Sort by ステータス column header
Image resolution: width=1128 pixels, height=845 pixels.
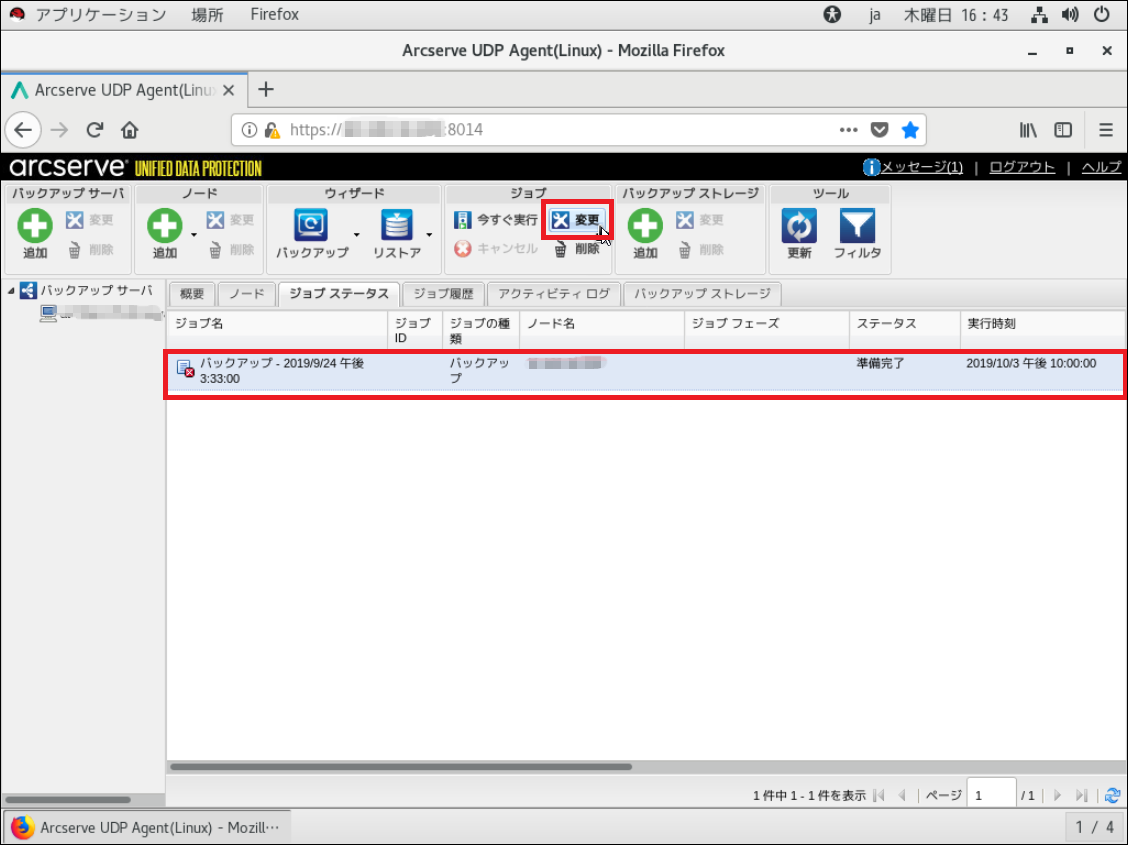pyautogui.click(x=904, y=330)
